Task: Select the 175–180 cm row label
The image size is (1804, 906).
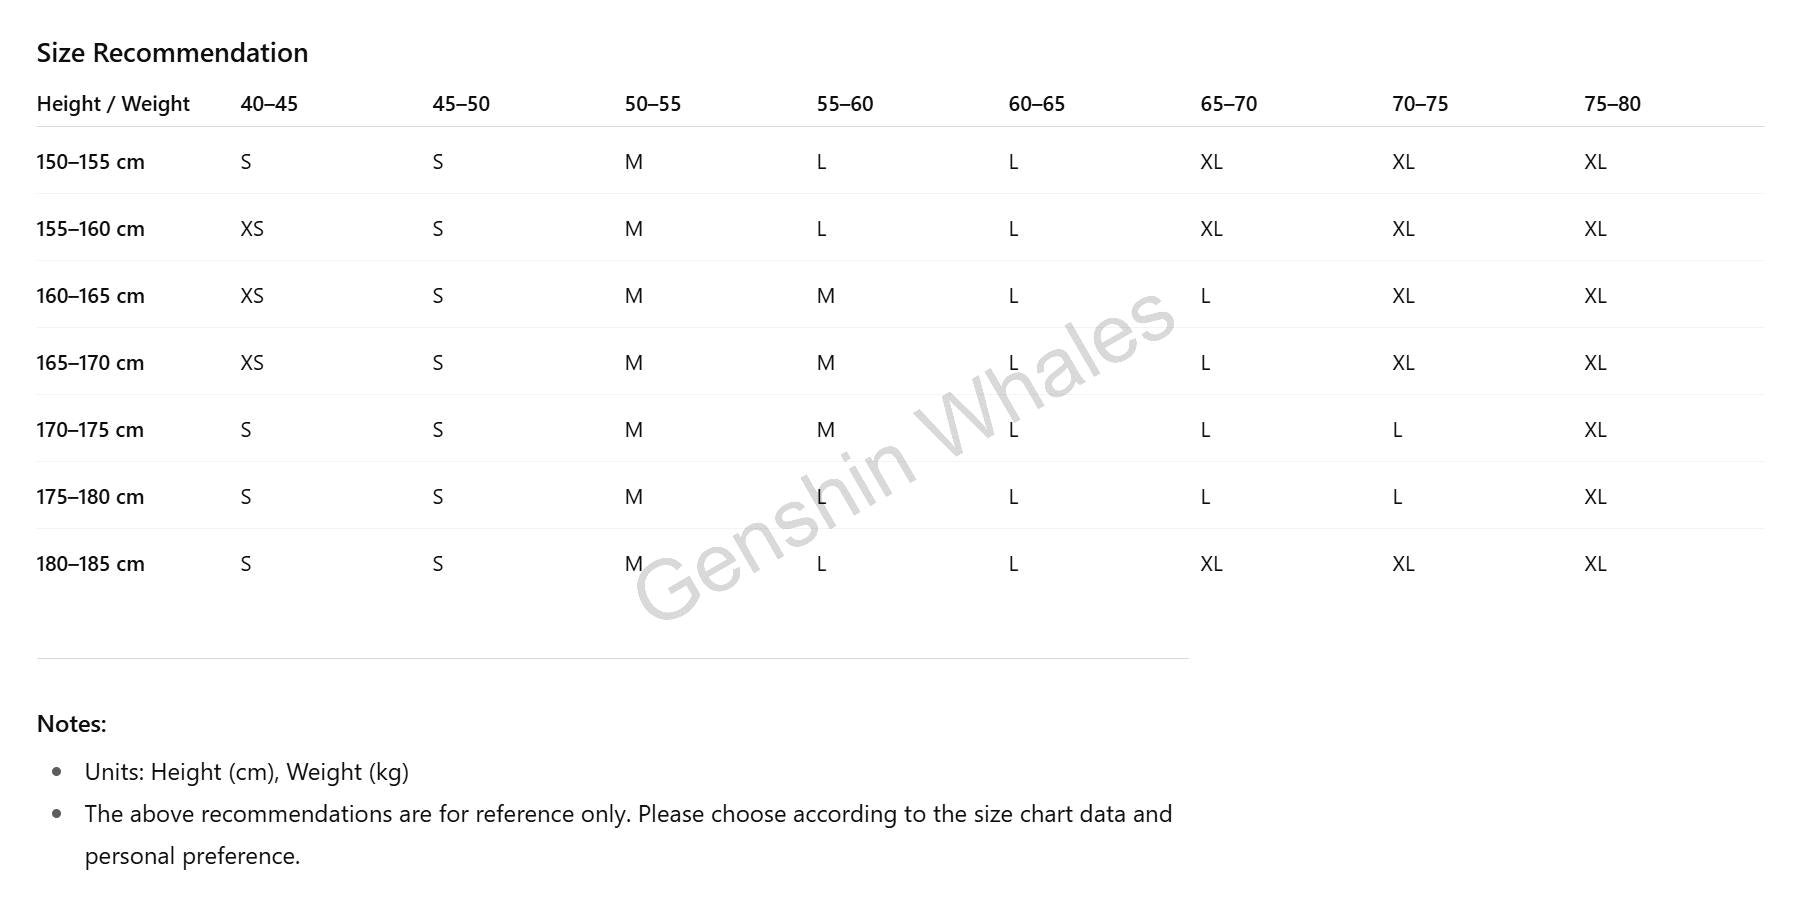Action: coord(90,497)
